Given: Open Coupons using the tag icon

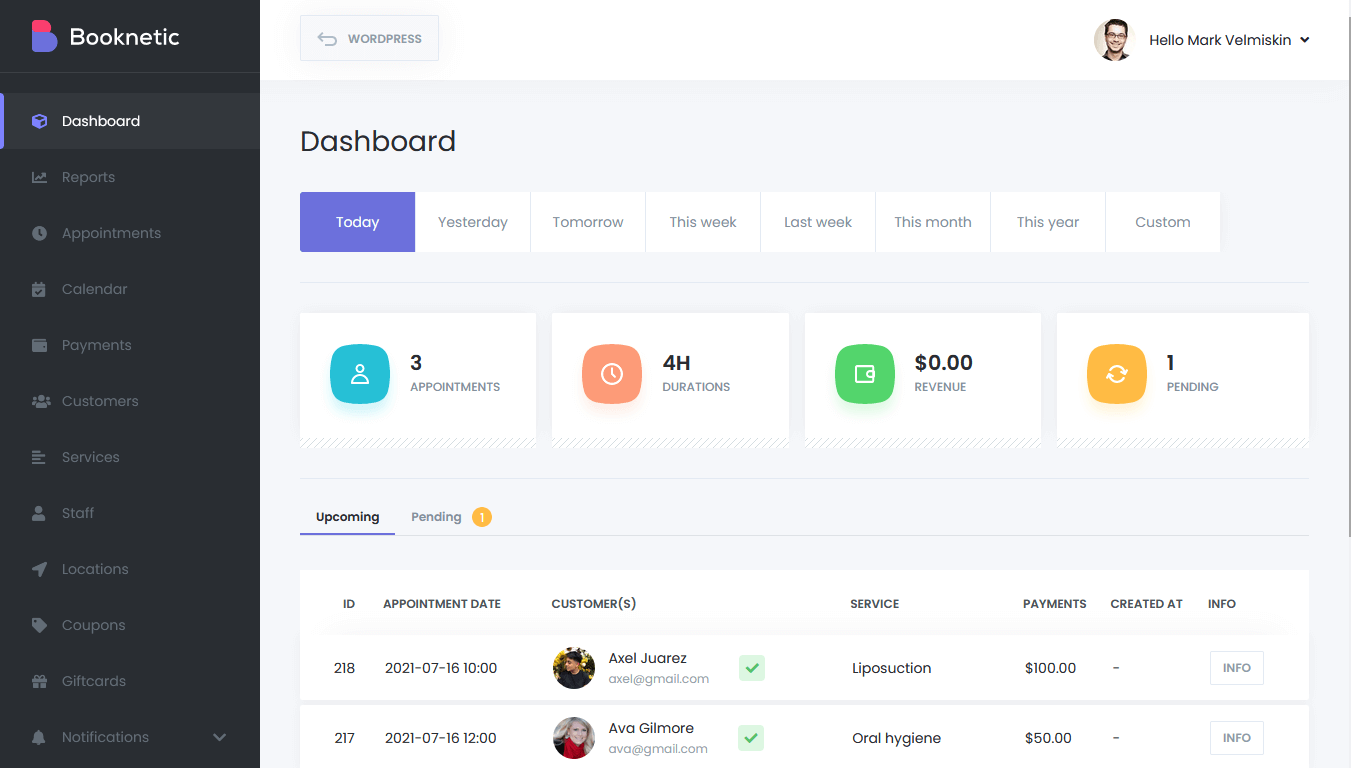Looking at the screenshot, I should 39,624.
